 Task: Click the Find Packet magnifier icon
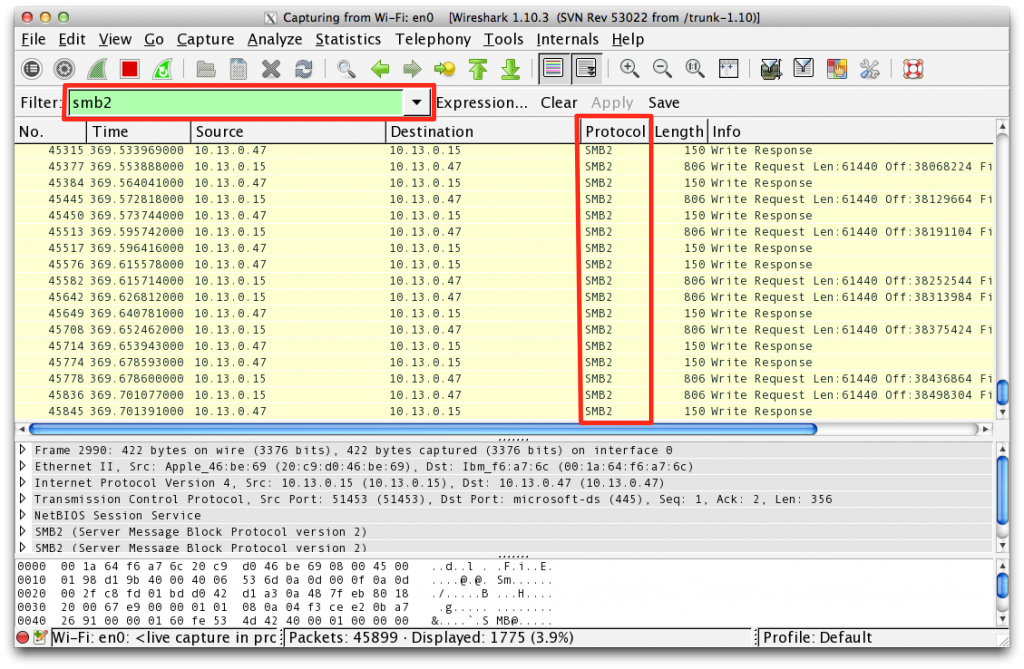[x=347, y=68]
